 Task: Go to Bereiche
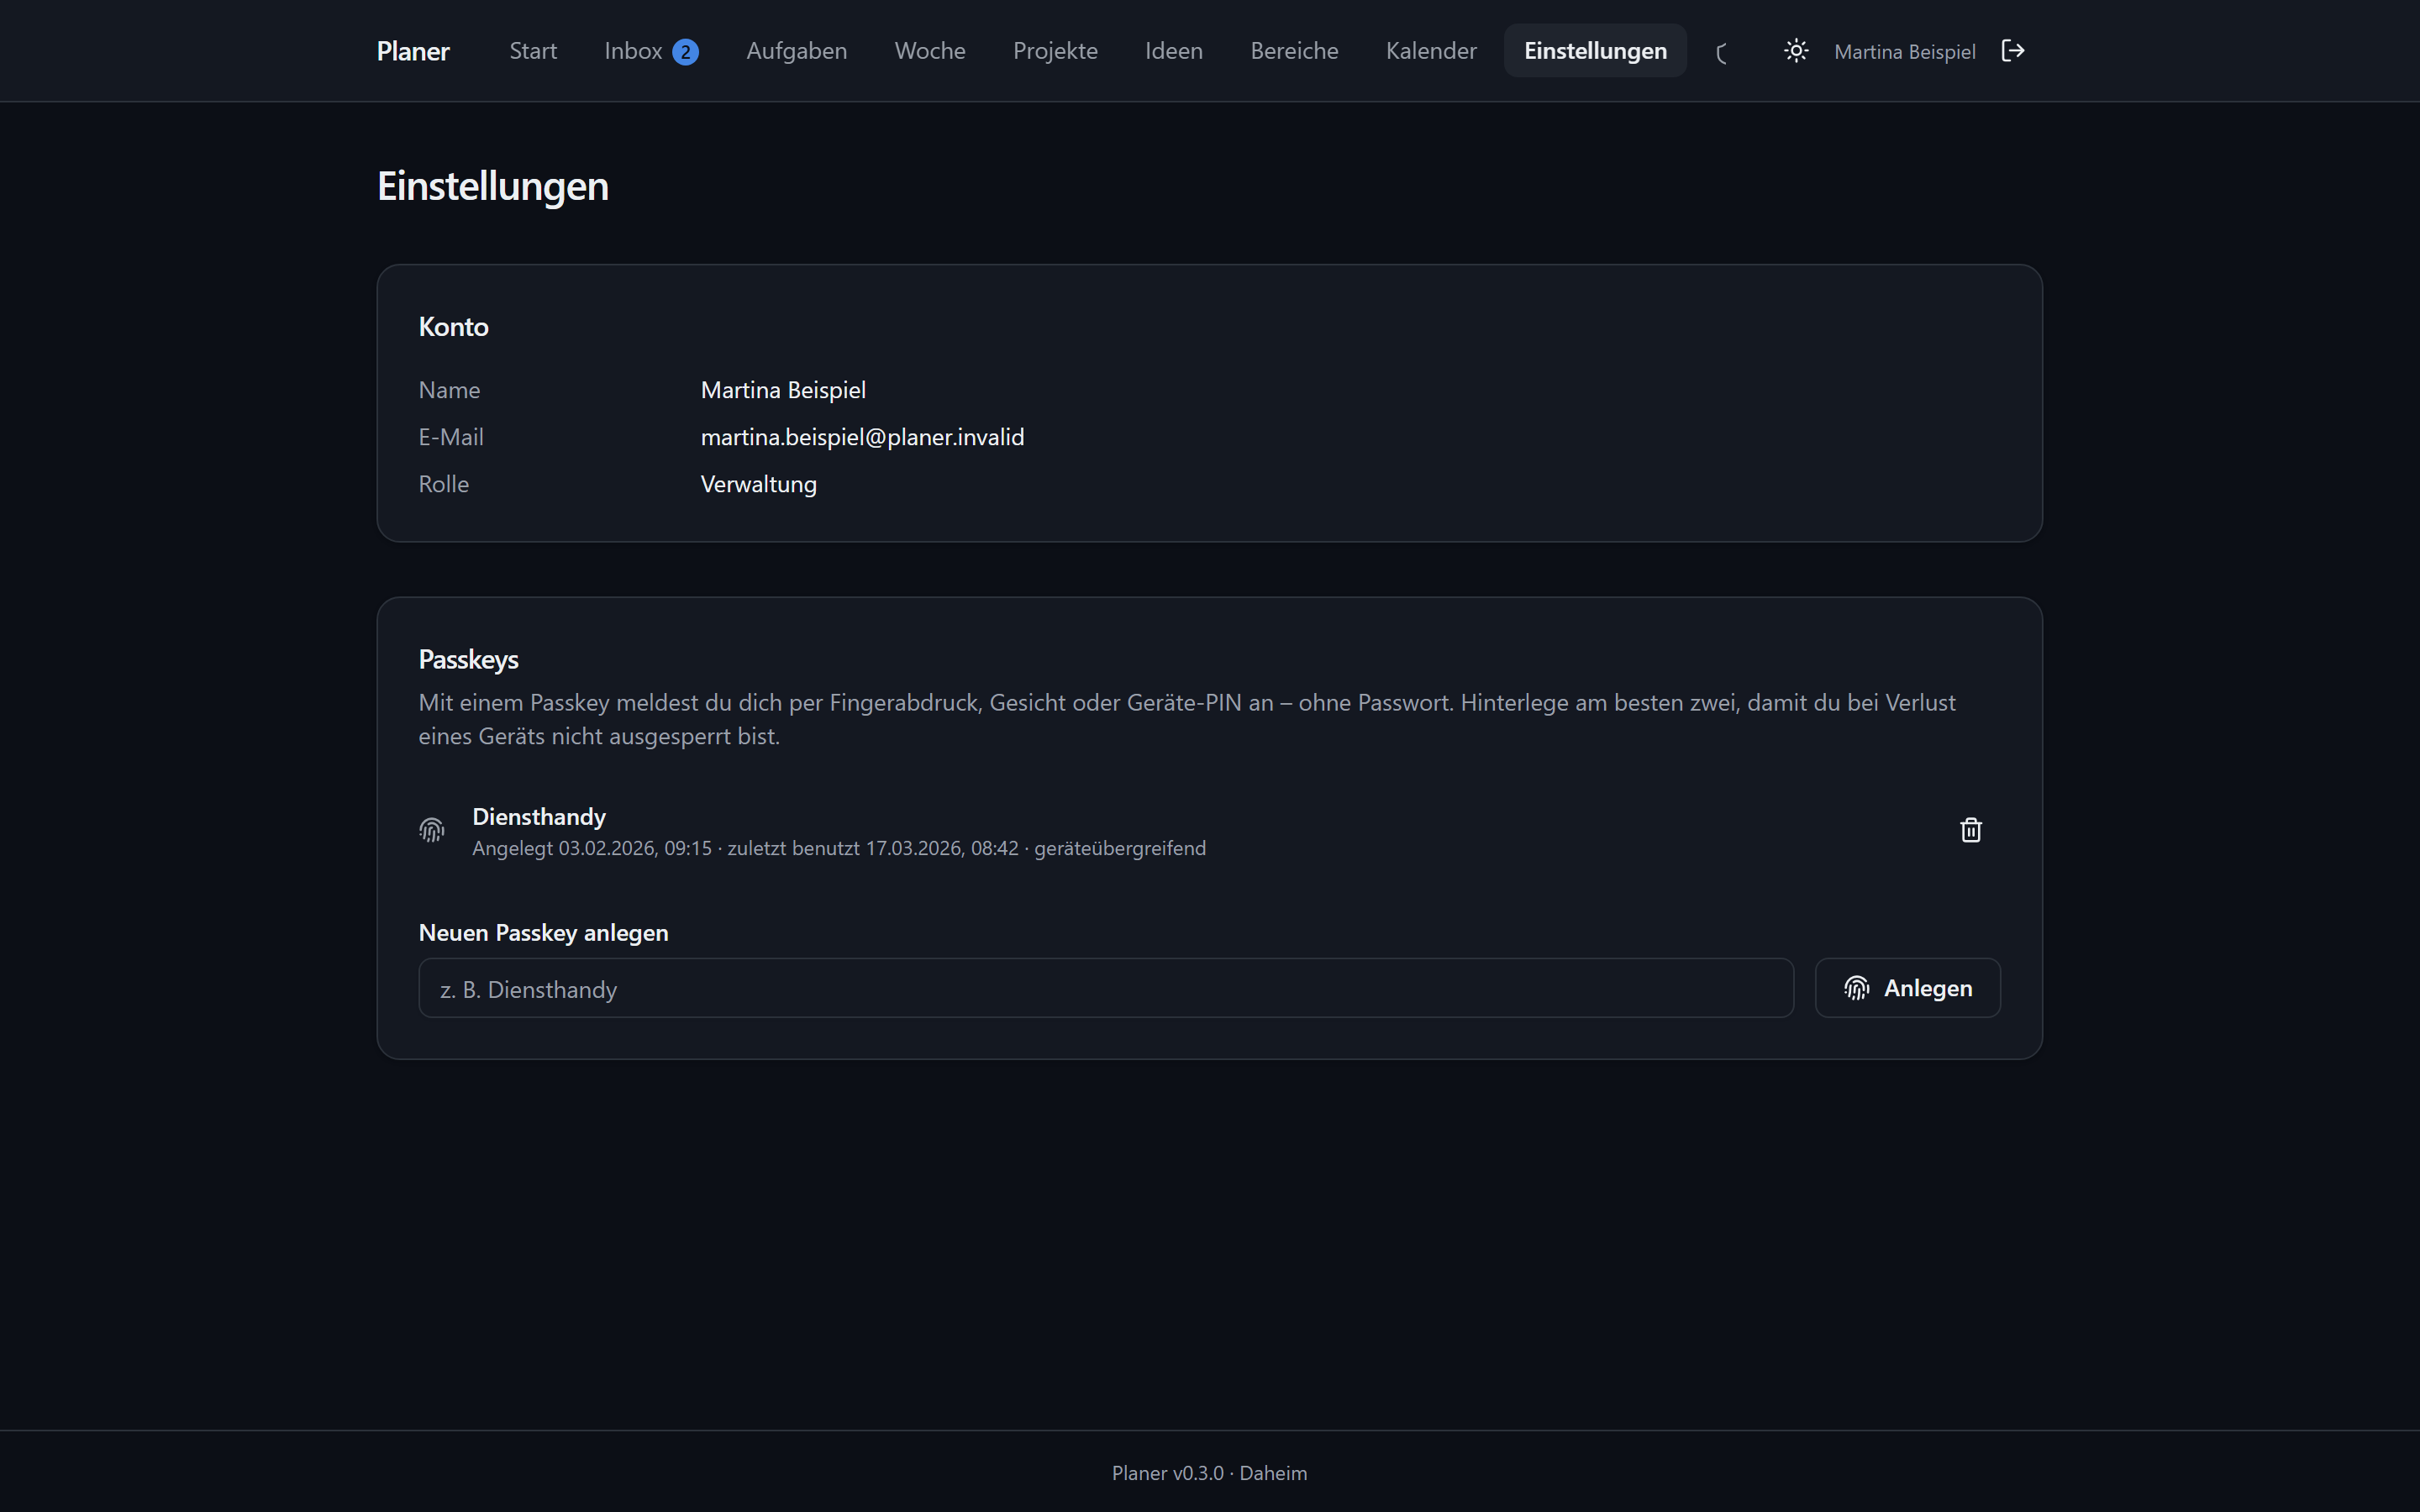coord(1294,51)
